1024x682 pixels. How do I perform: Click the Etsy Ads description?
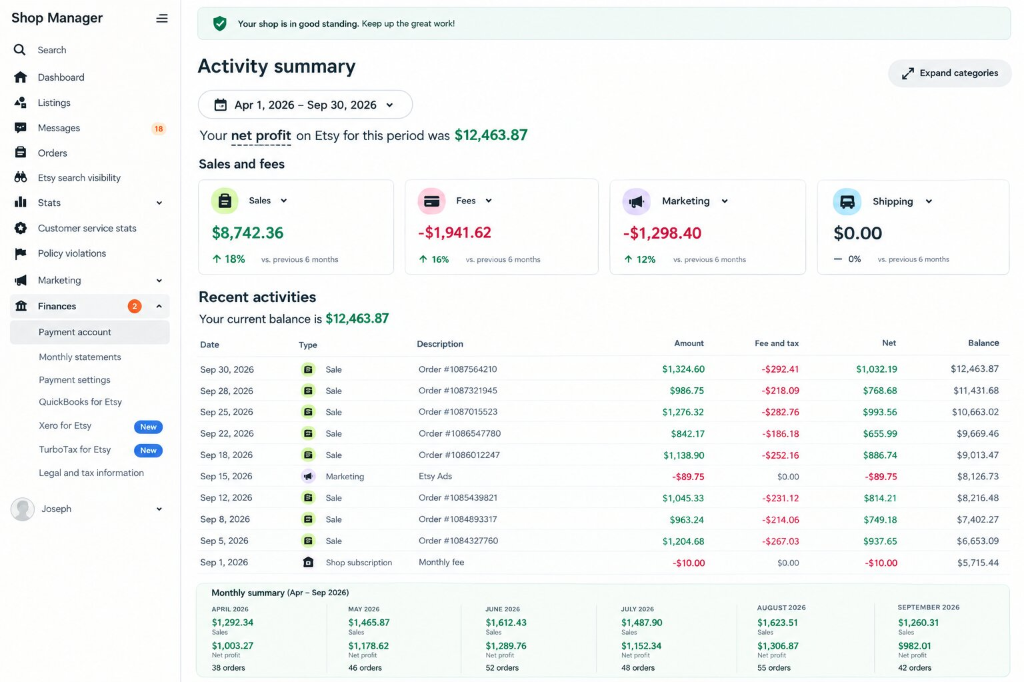click(x=435, y=476)
